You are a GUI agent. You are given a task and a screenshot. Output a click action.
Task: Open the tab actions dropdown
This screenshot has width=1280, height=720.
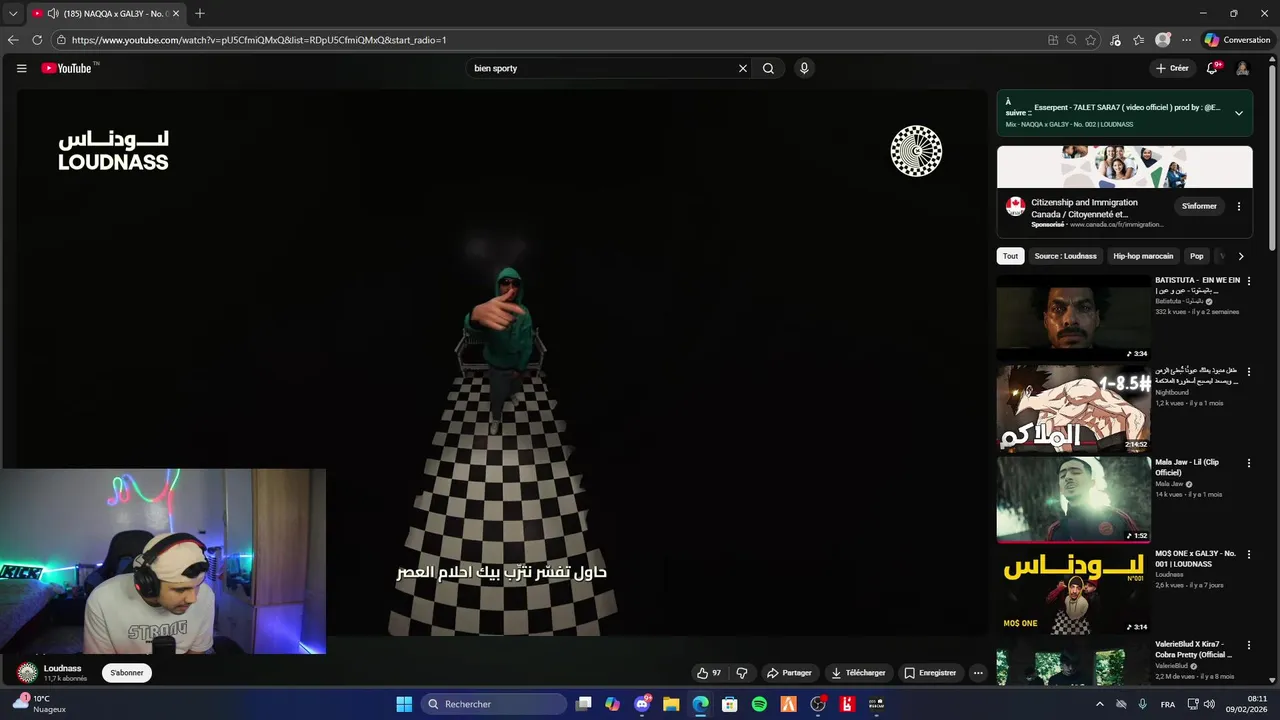[x=13, y=14]
